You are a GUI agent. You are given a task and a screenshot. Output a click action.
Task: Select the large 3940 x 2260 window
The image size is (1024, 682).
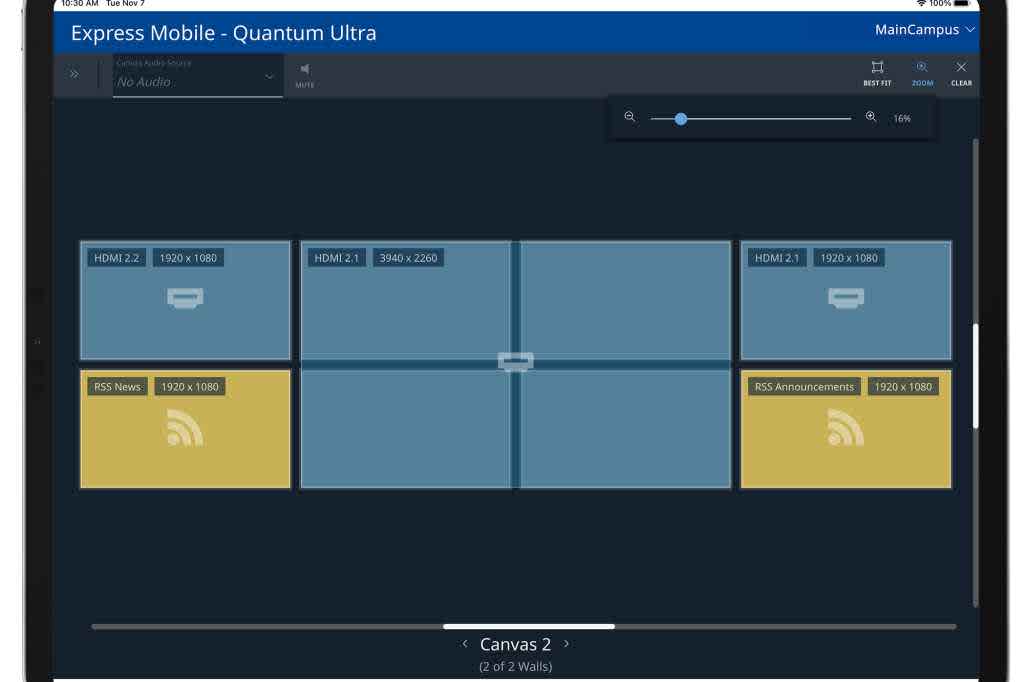(x=515, y=365)
